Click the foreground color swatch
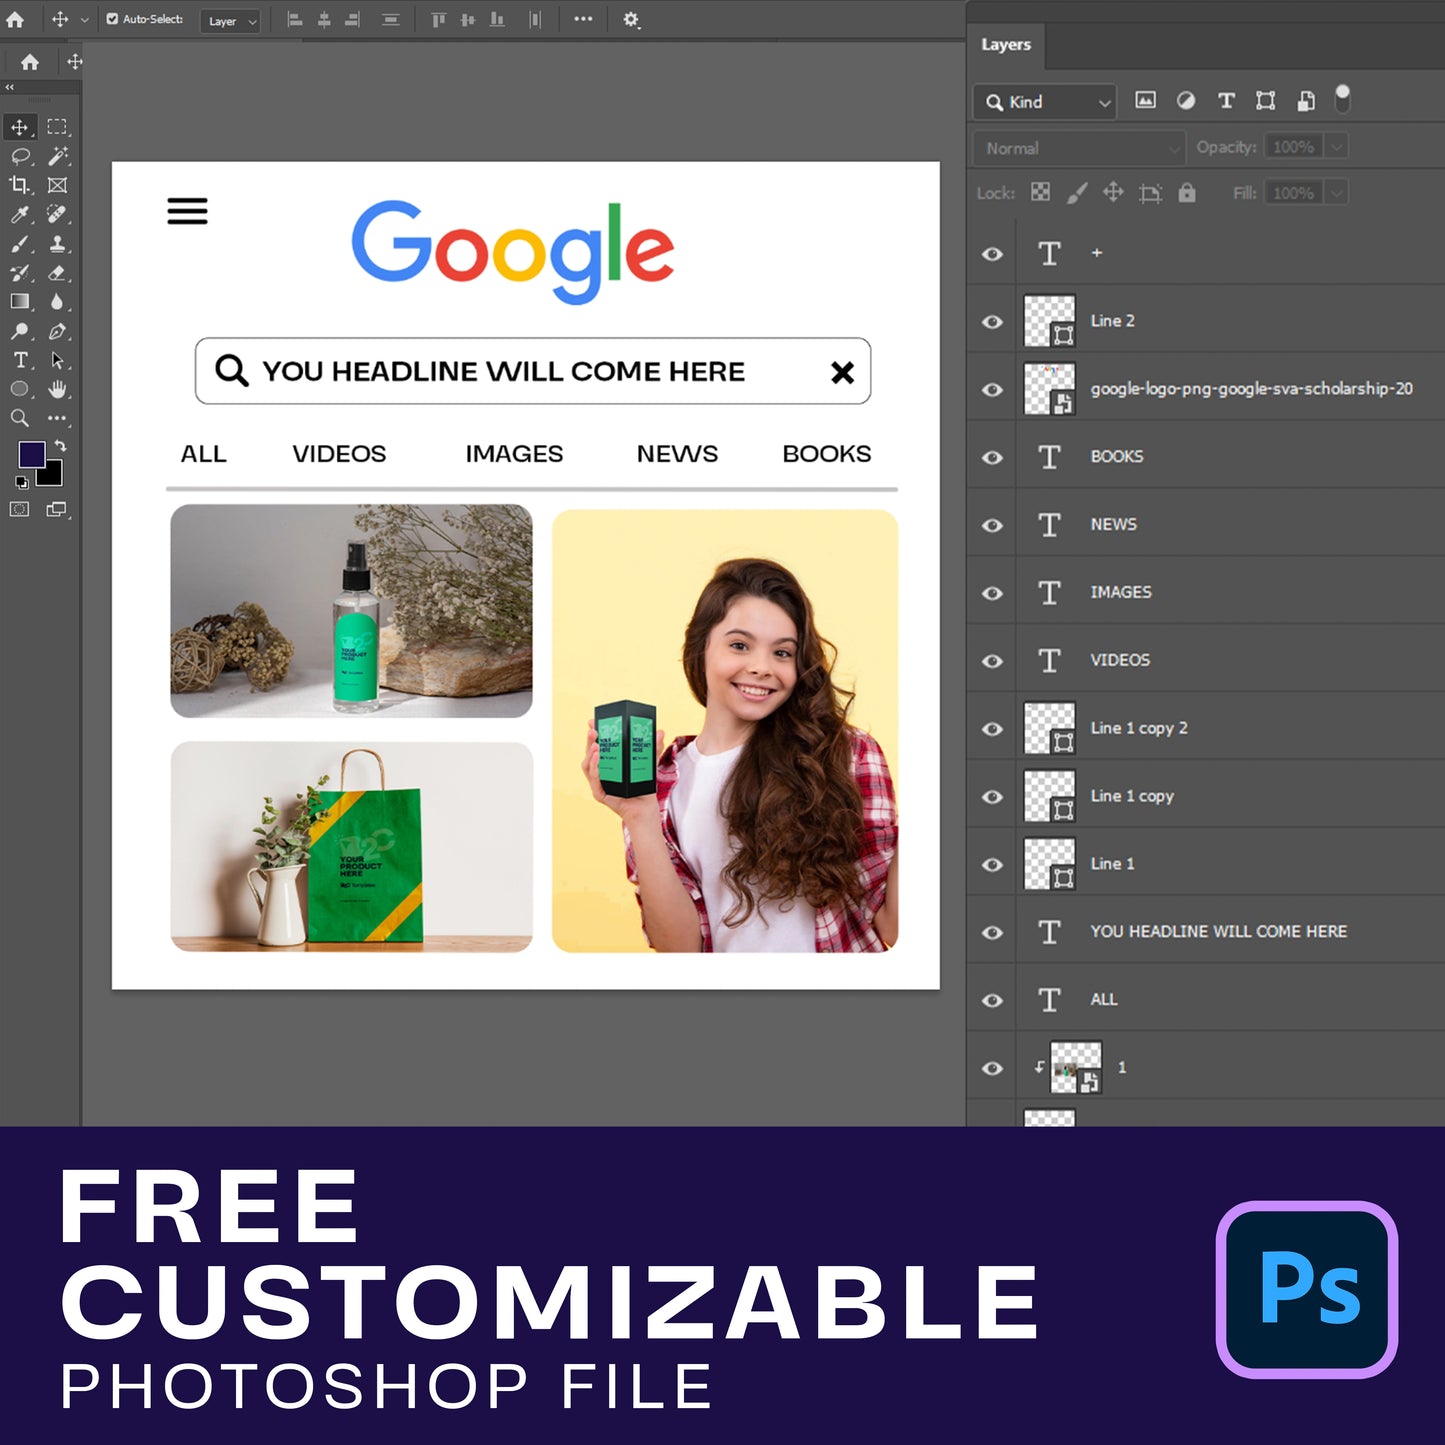This screenshot has height=1445, width=1445. pyautogui.click(x=31, y=455)
